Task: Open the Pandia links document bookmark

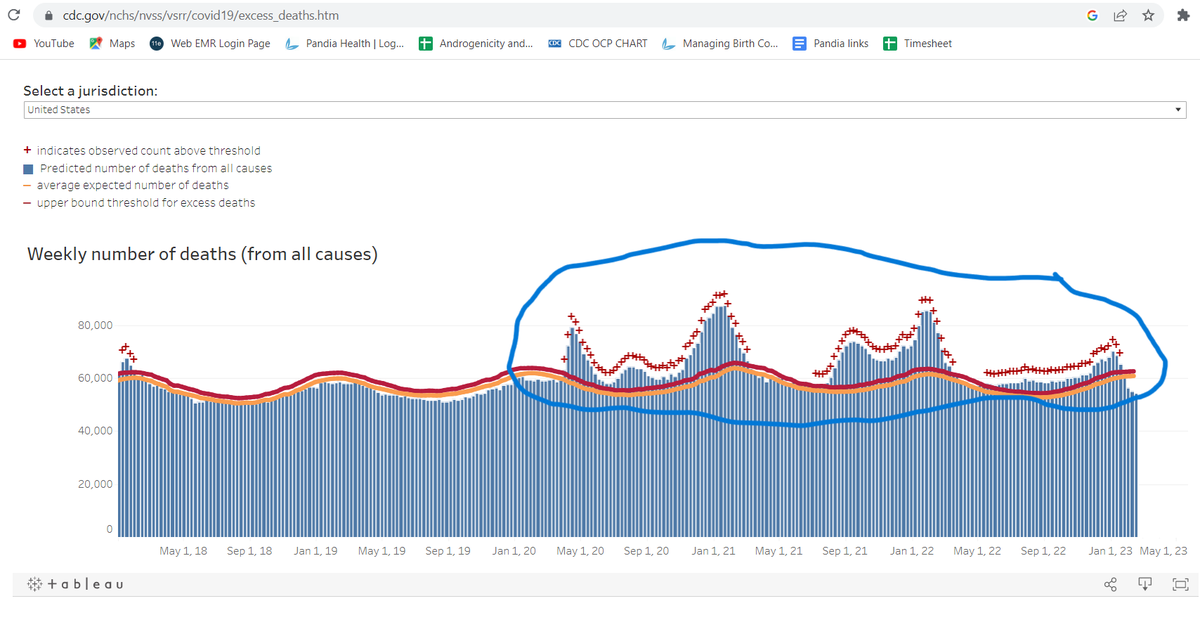Action: pos(830,44)
